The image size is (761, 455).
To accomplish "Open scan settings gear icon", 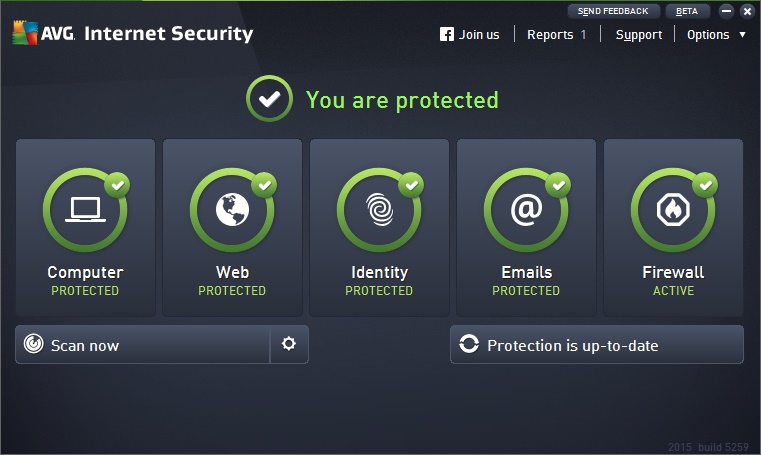I will [289, 344].
